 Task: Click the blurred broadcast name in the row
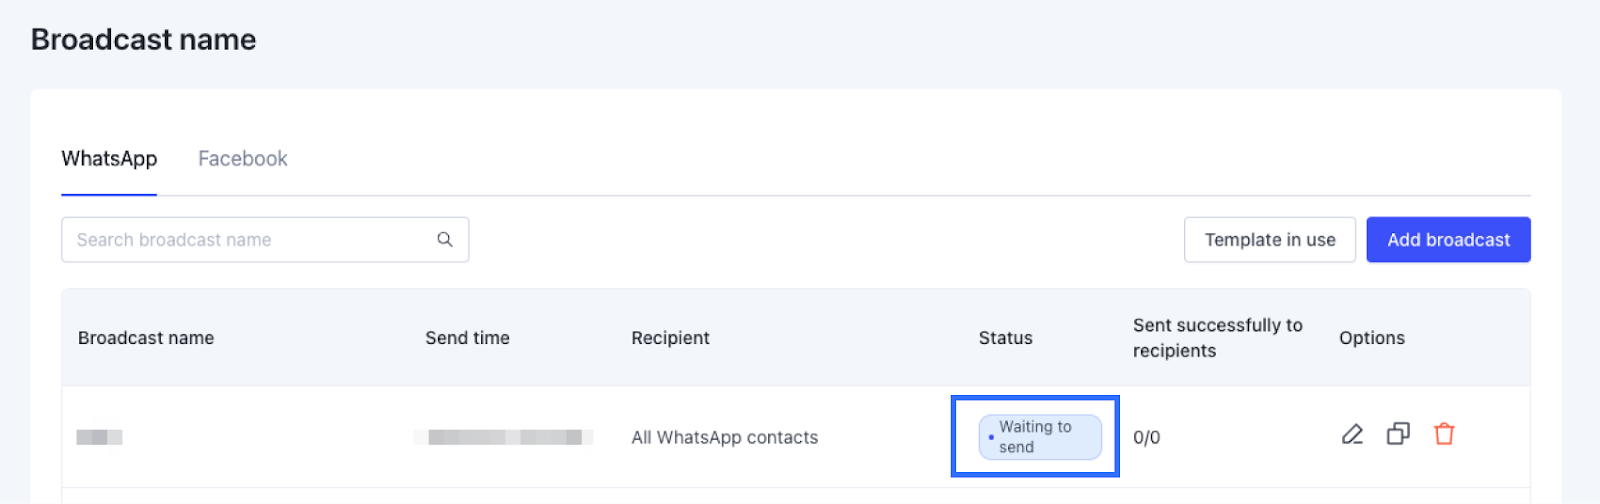click(x=99, y=437)
